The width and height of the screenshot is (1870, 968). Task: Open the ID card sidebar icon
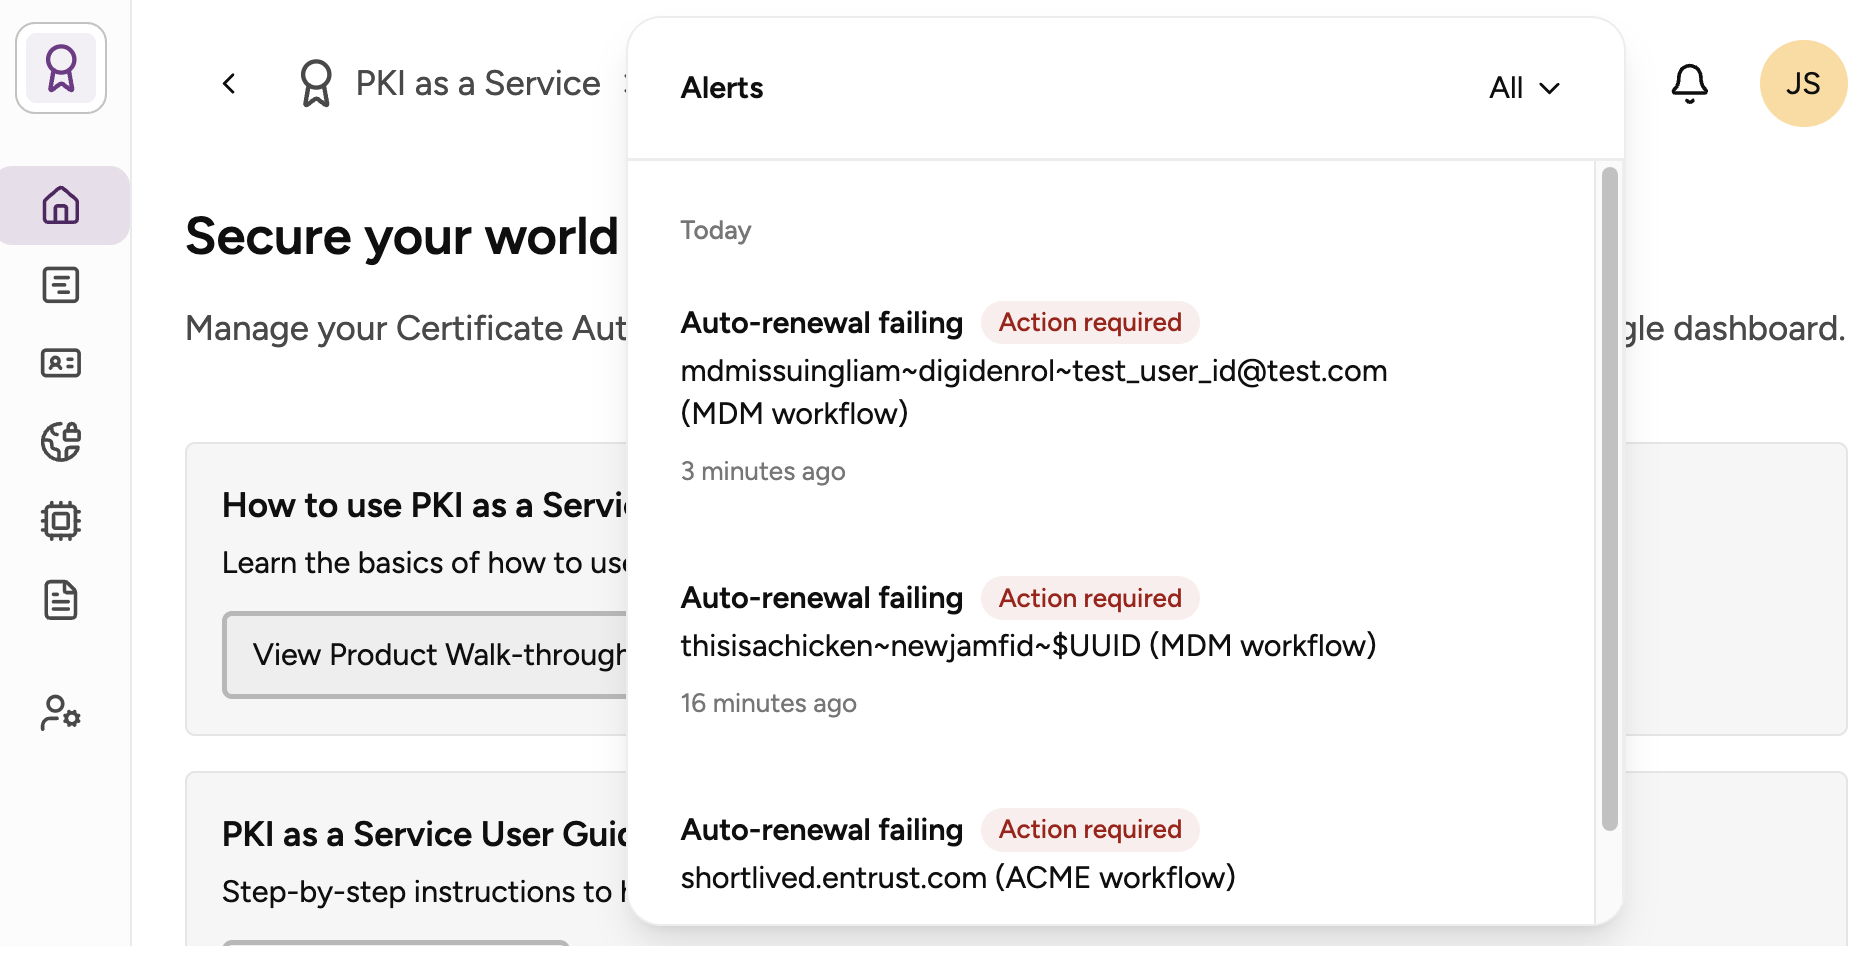[61, 363]
